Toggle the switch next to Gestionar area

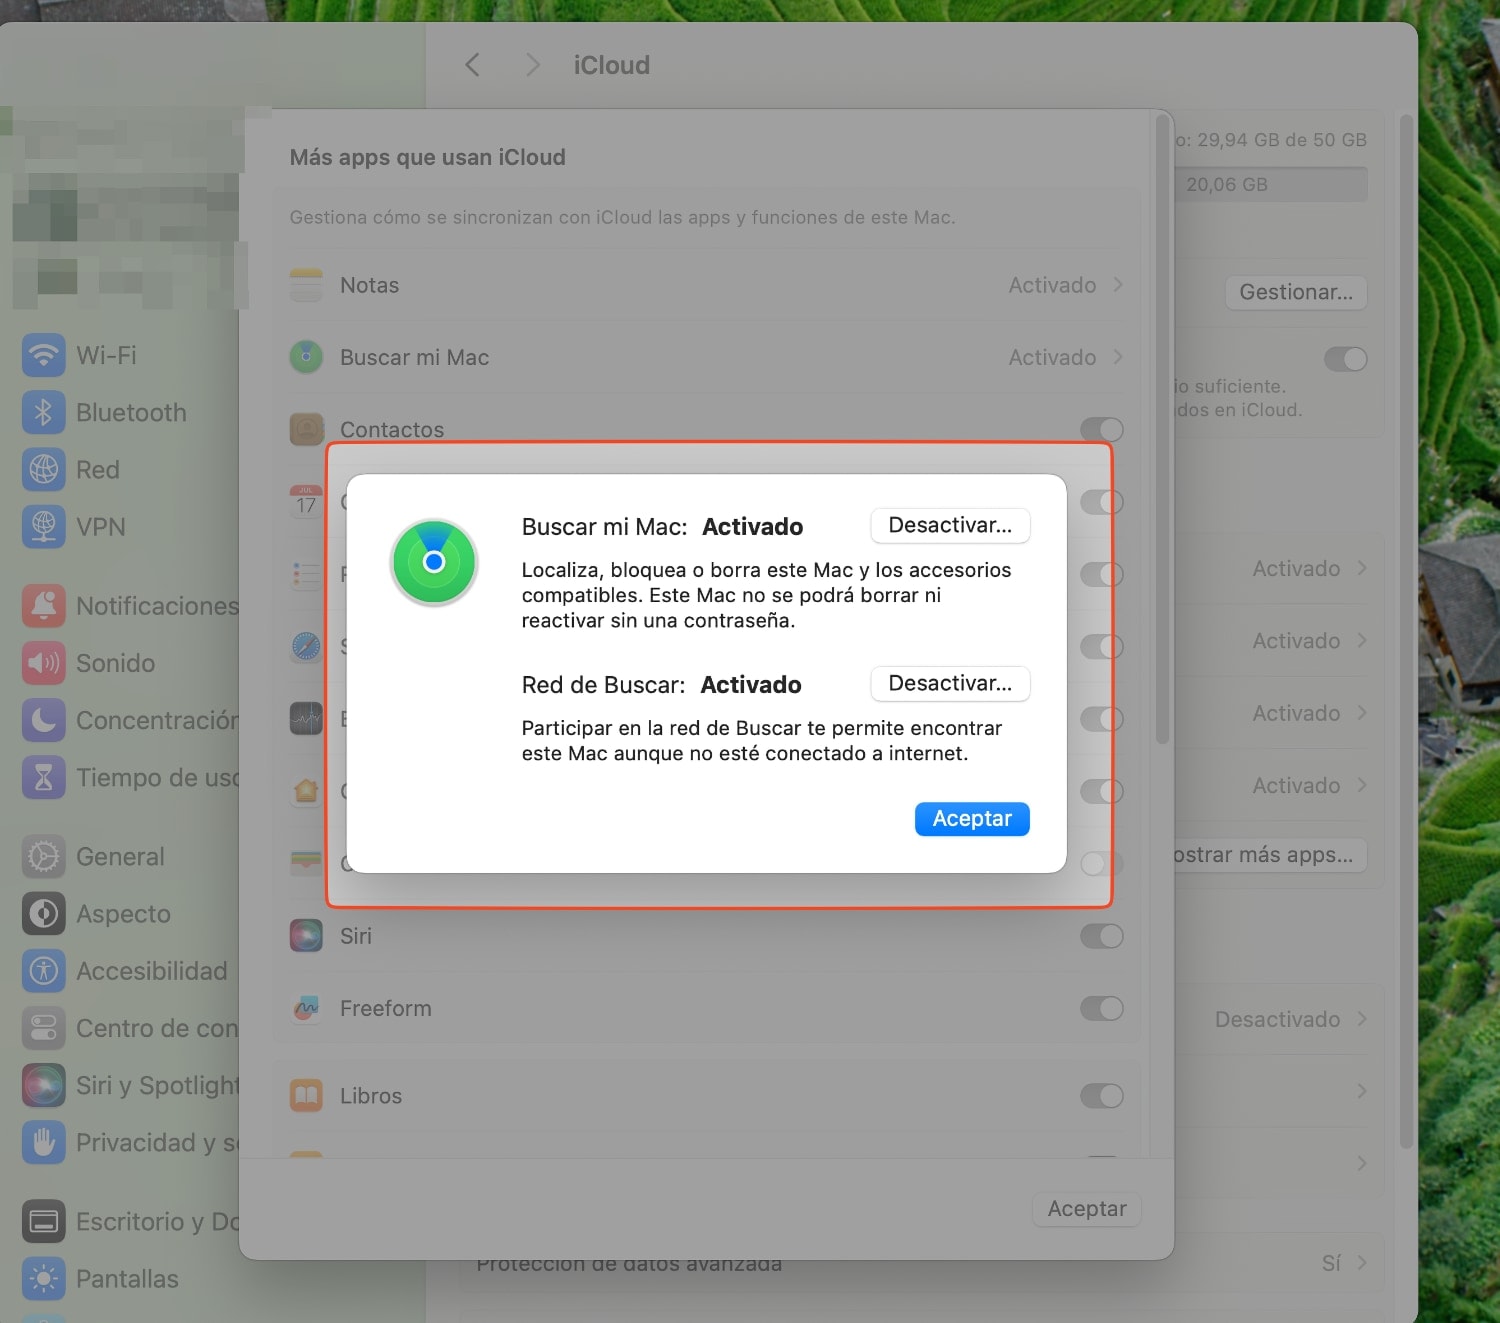click(x=1346, y=359)
